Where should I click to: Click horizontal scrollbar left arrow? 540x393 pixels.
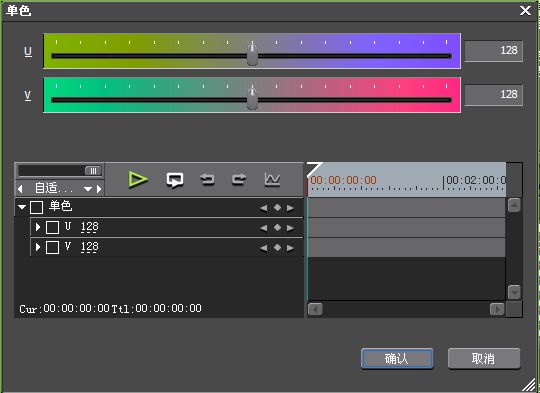[315, 309]
